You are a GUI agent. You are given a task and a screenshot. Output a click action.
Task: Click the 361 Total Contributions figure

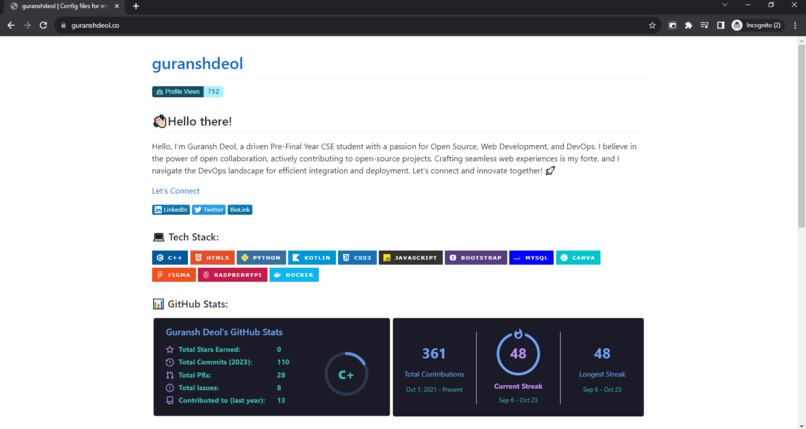point(434,353)
